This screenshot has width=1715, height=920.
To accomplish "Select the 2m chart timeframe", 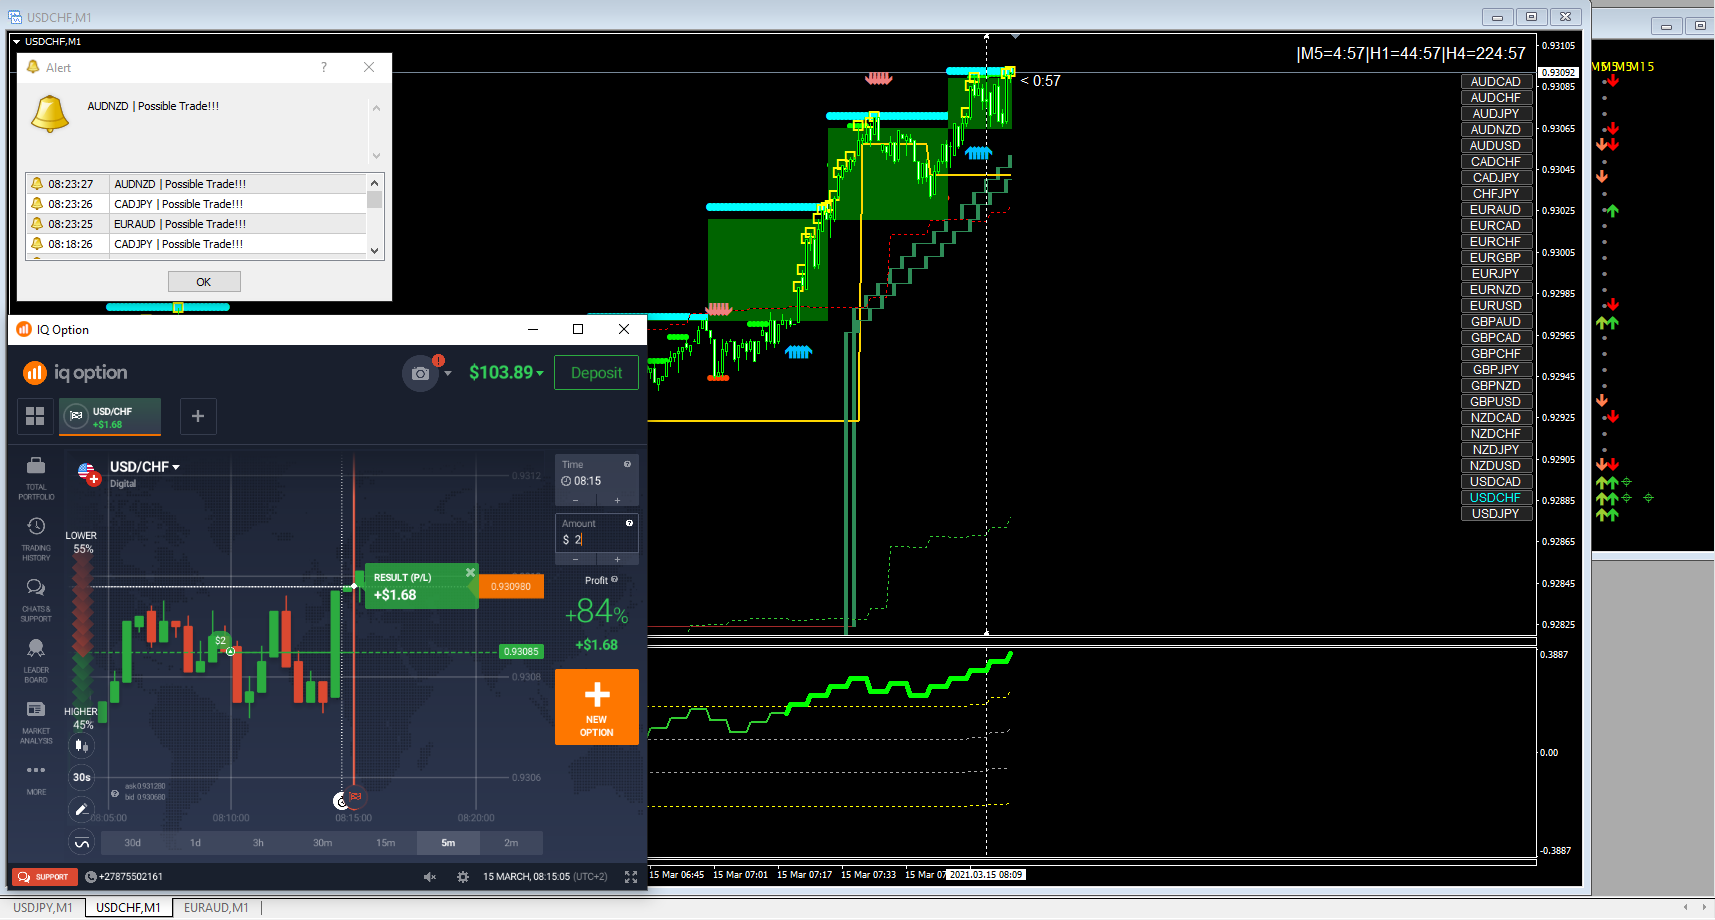I will [x=511, y=843].
